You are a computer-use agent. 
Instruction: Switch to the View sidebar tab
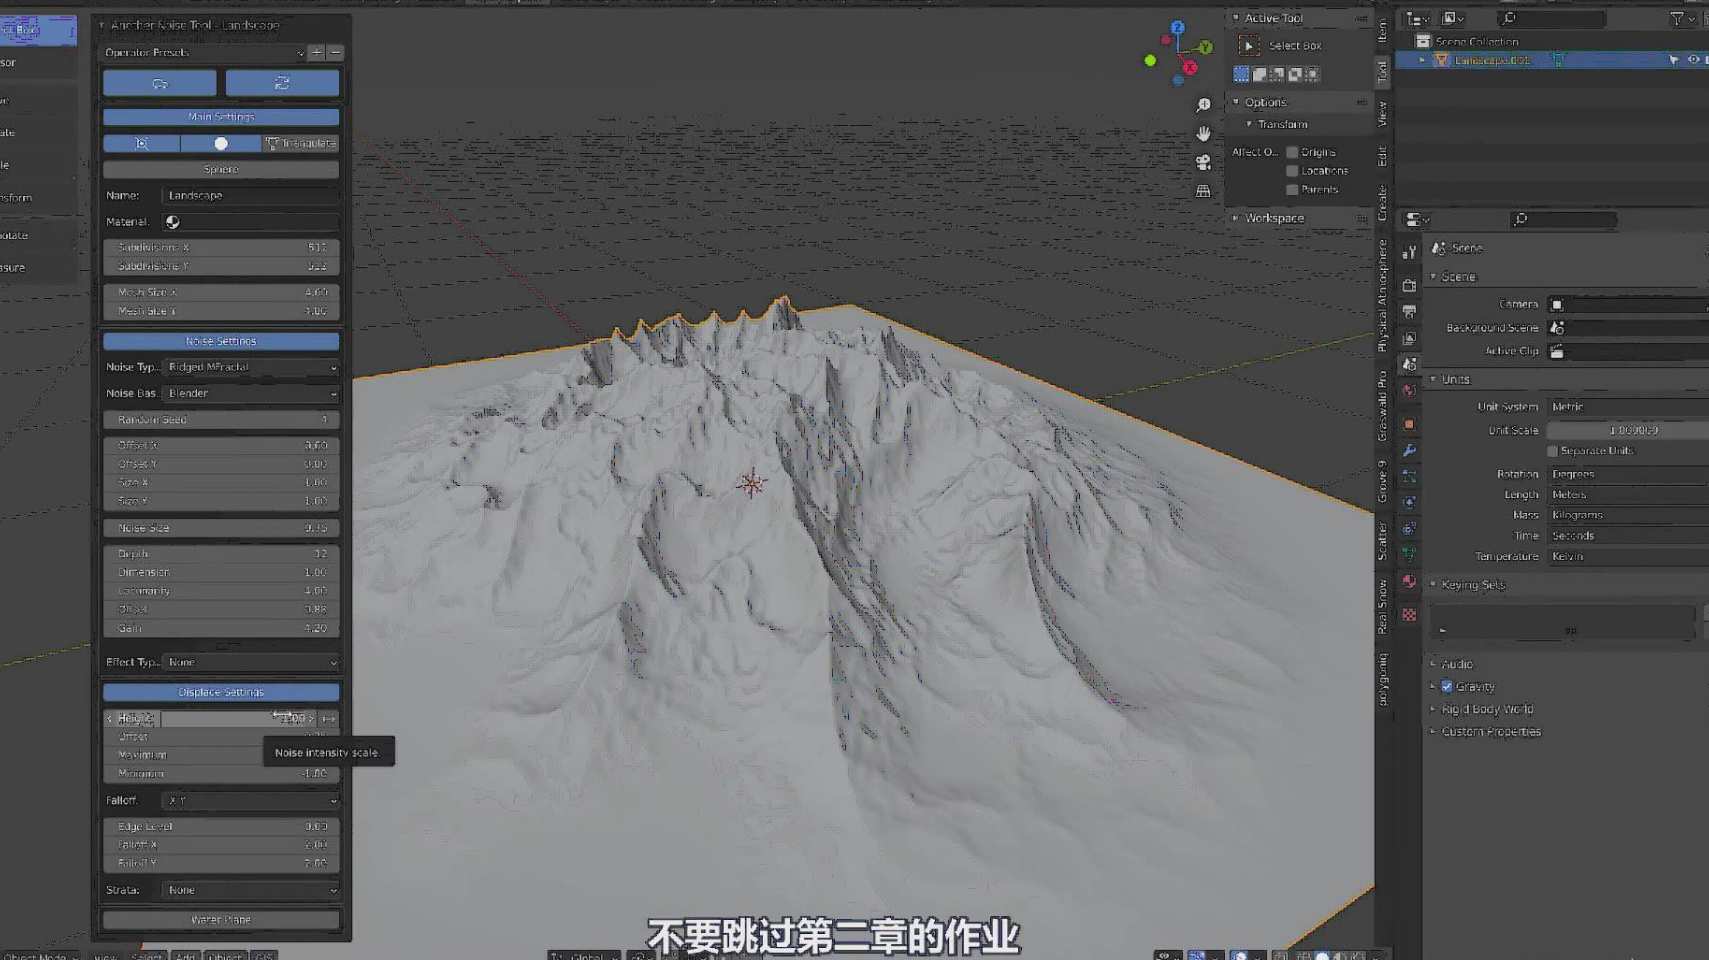pyautogui.click(x=1383, y=113)
